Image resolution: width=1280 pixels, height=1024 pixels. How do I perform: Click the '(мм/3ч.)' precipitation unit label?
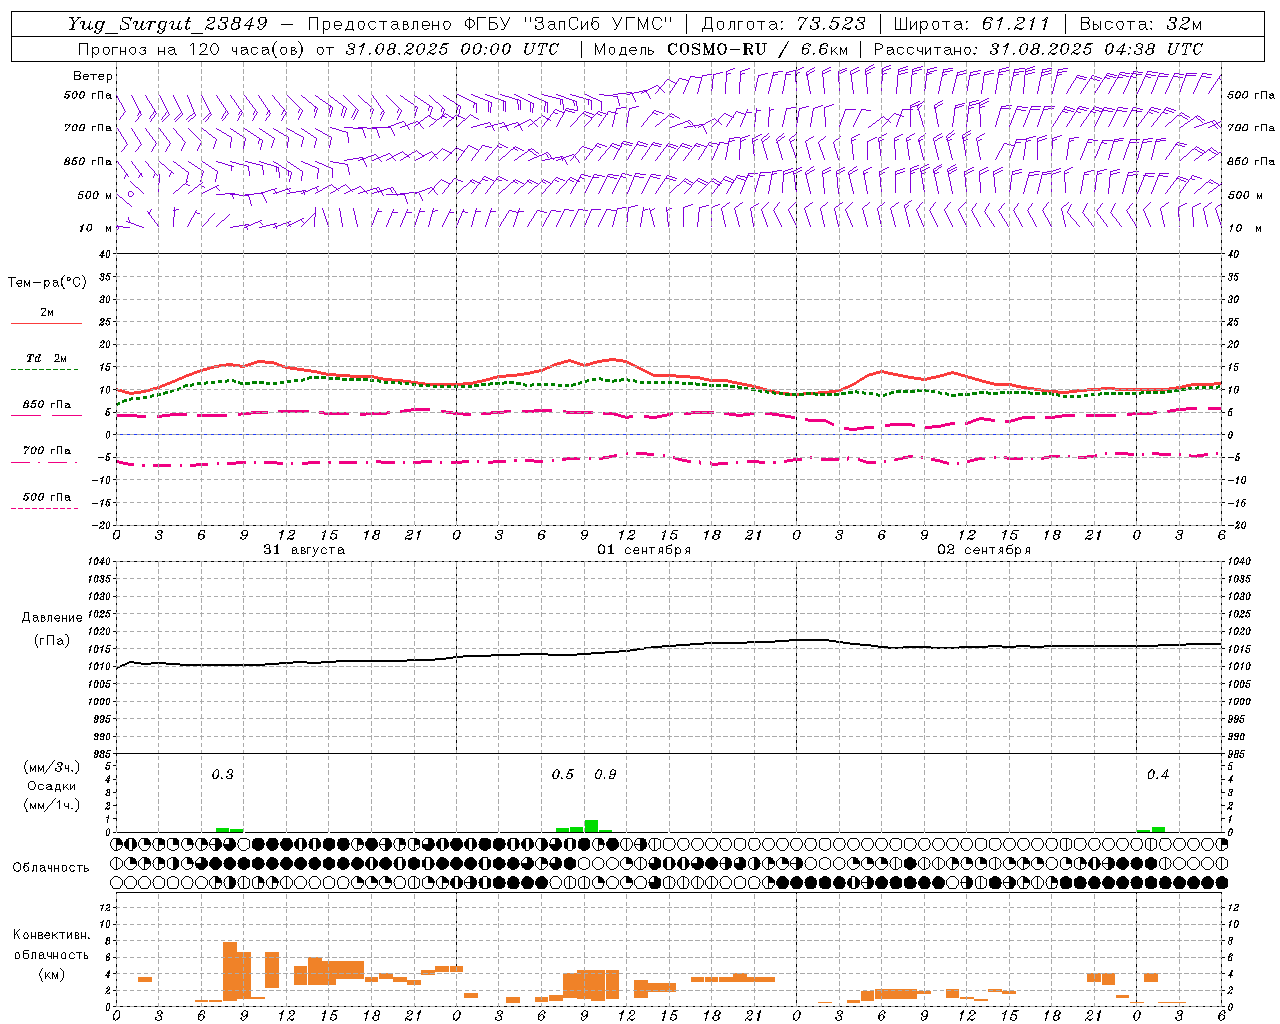coord(51,767)
